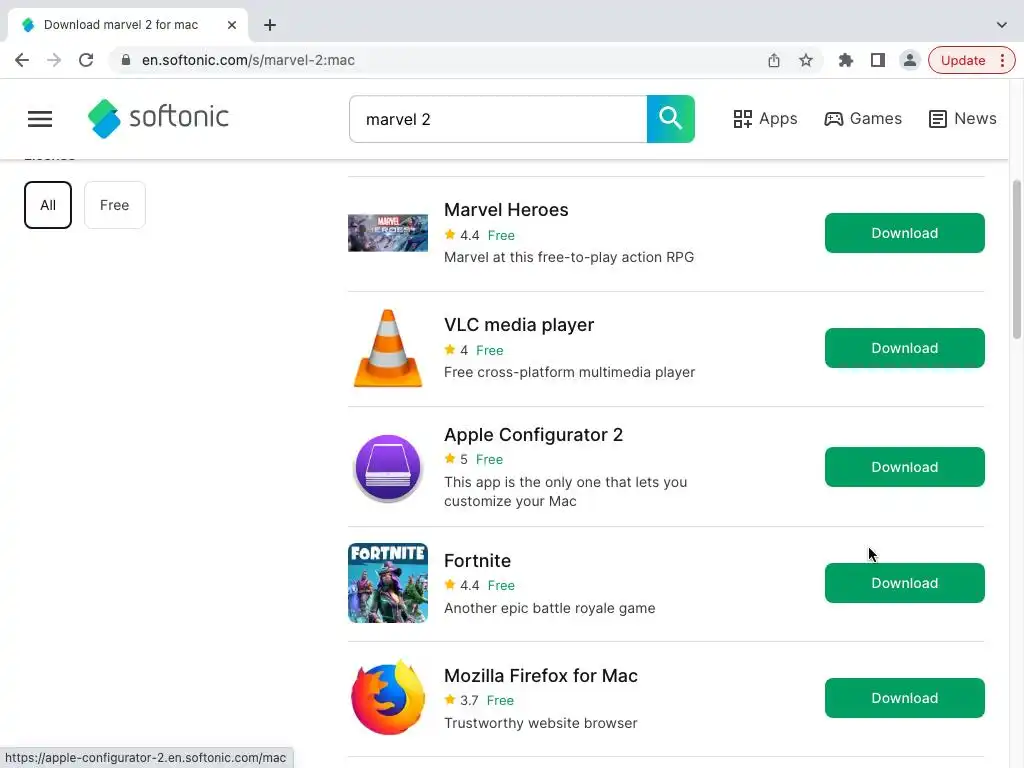The image size is (1024, 768).
Task: Click the browser back arrow
Action: click(22, 60)
